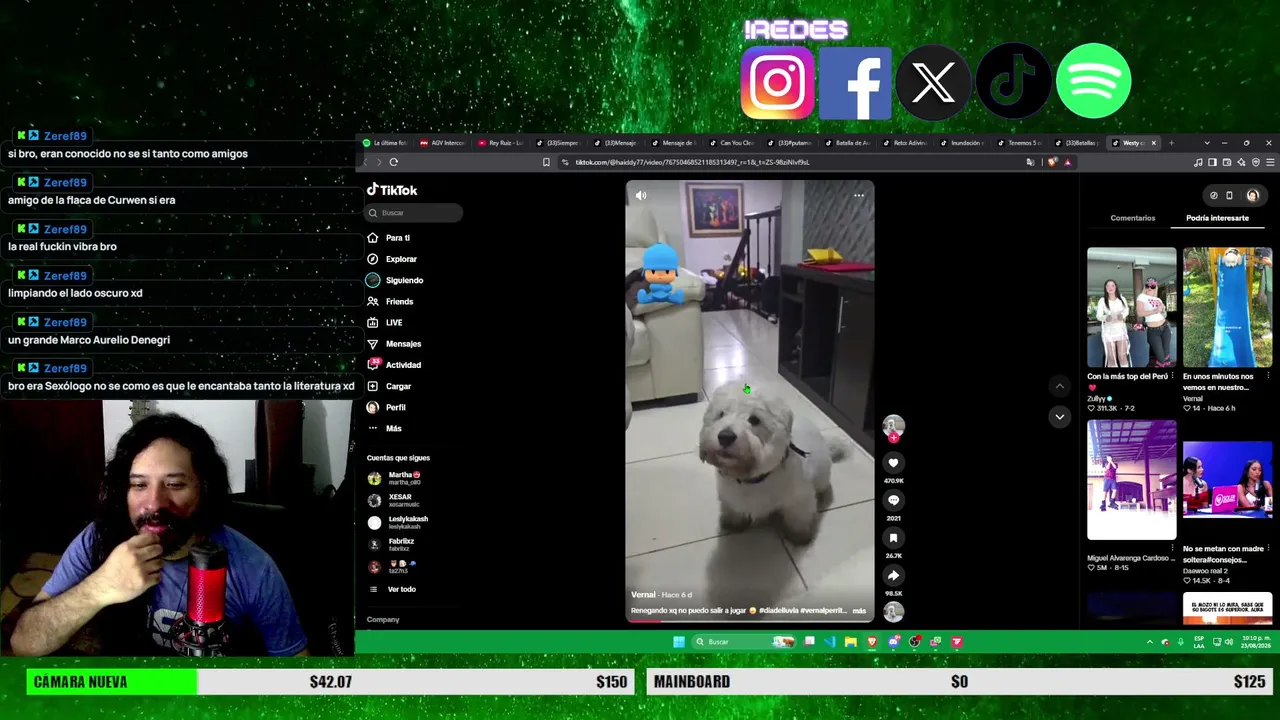The height and width of the screenshot is (720, 1280).
Task: Open options for 'En unos minutos nos vemos' card
Action: (x=1268, y=377)
